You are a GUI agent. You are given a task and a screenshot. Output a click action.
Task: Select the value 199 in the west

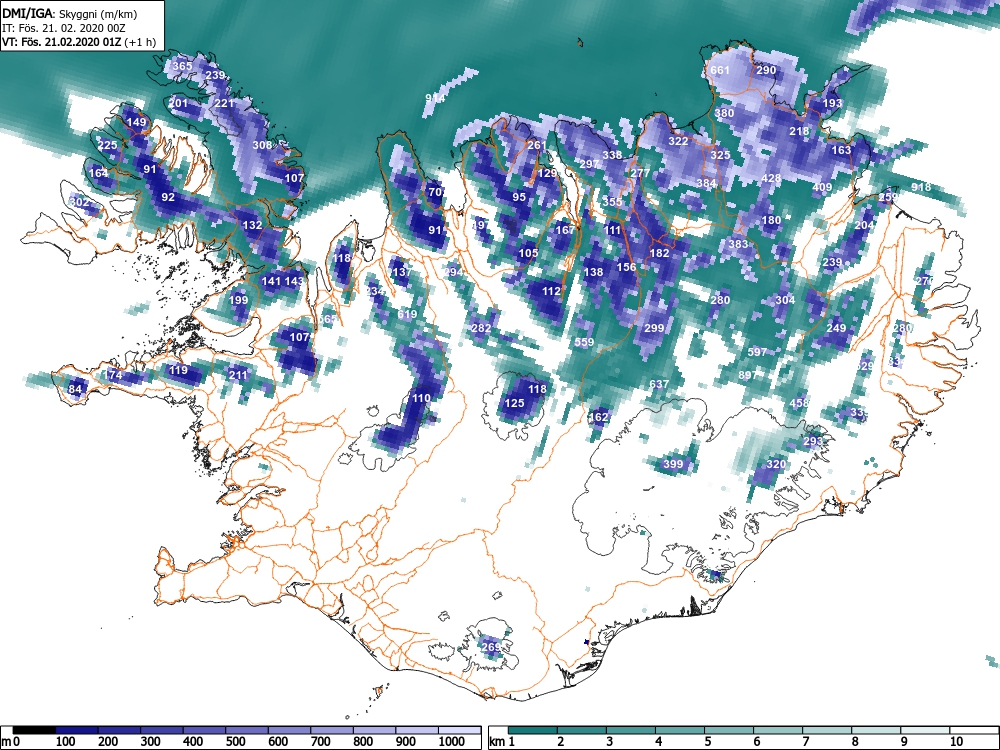[238, 300]
